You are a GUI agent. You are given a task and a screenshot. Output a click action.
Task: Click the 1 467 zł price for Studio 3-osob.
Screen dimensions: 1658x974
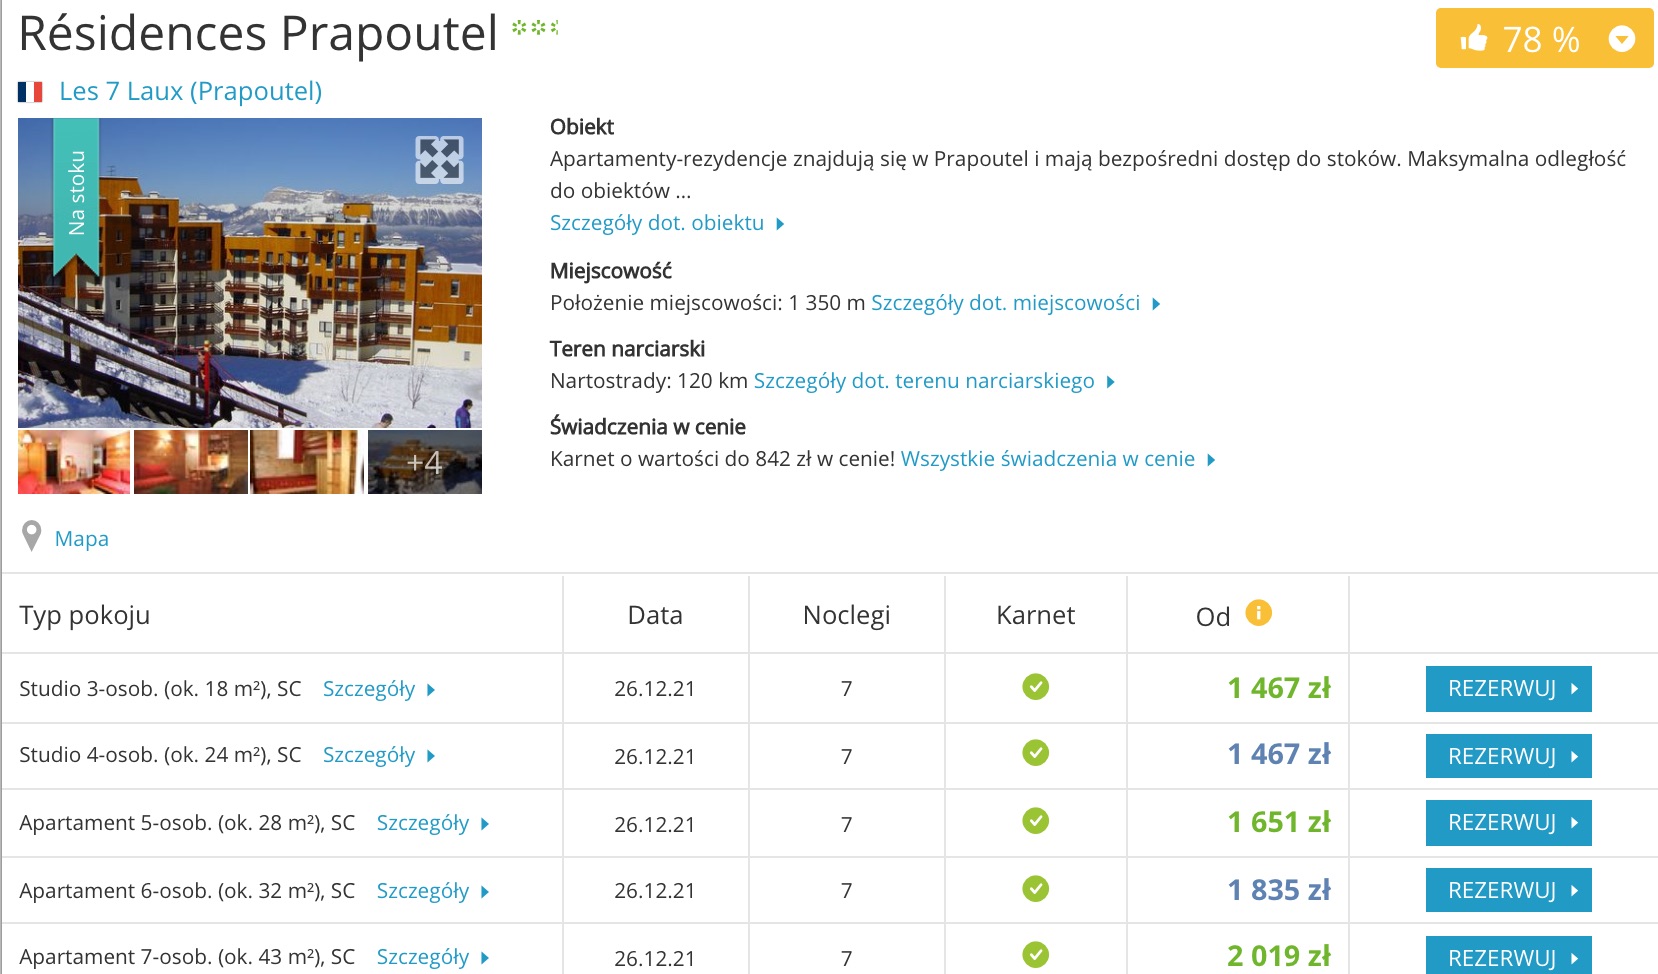[1279, 688]
